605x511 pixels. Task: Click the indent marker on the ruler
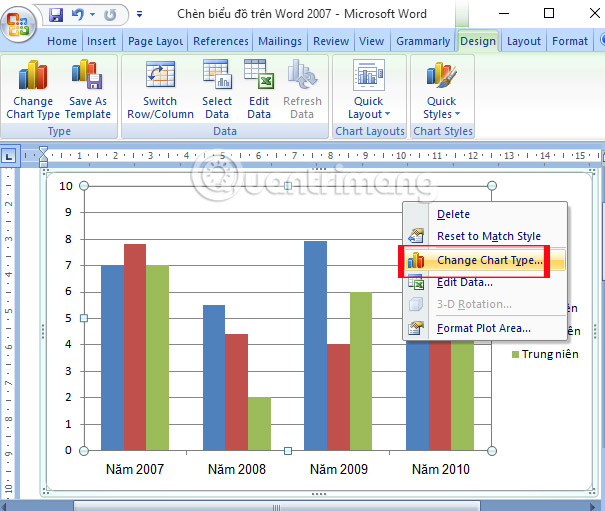tap(44, 156)
